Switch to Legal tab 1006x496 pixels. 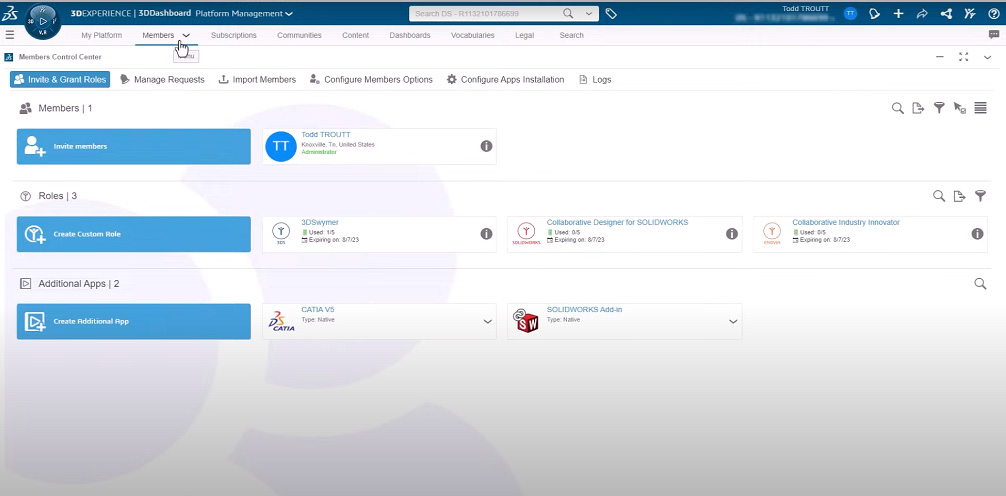tap(524, 35)
